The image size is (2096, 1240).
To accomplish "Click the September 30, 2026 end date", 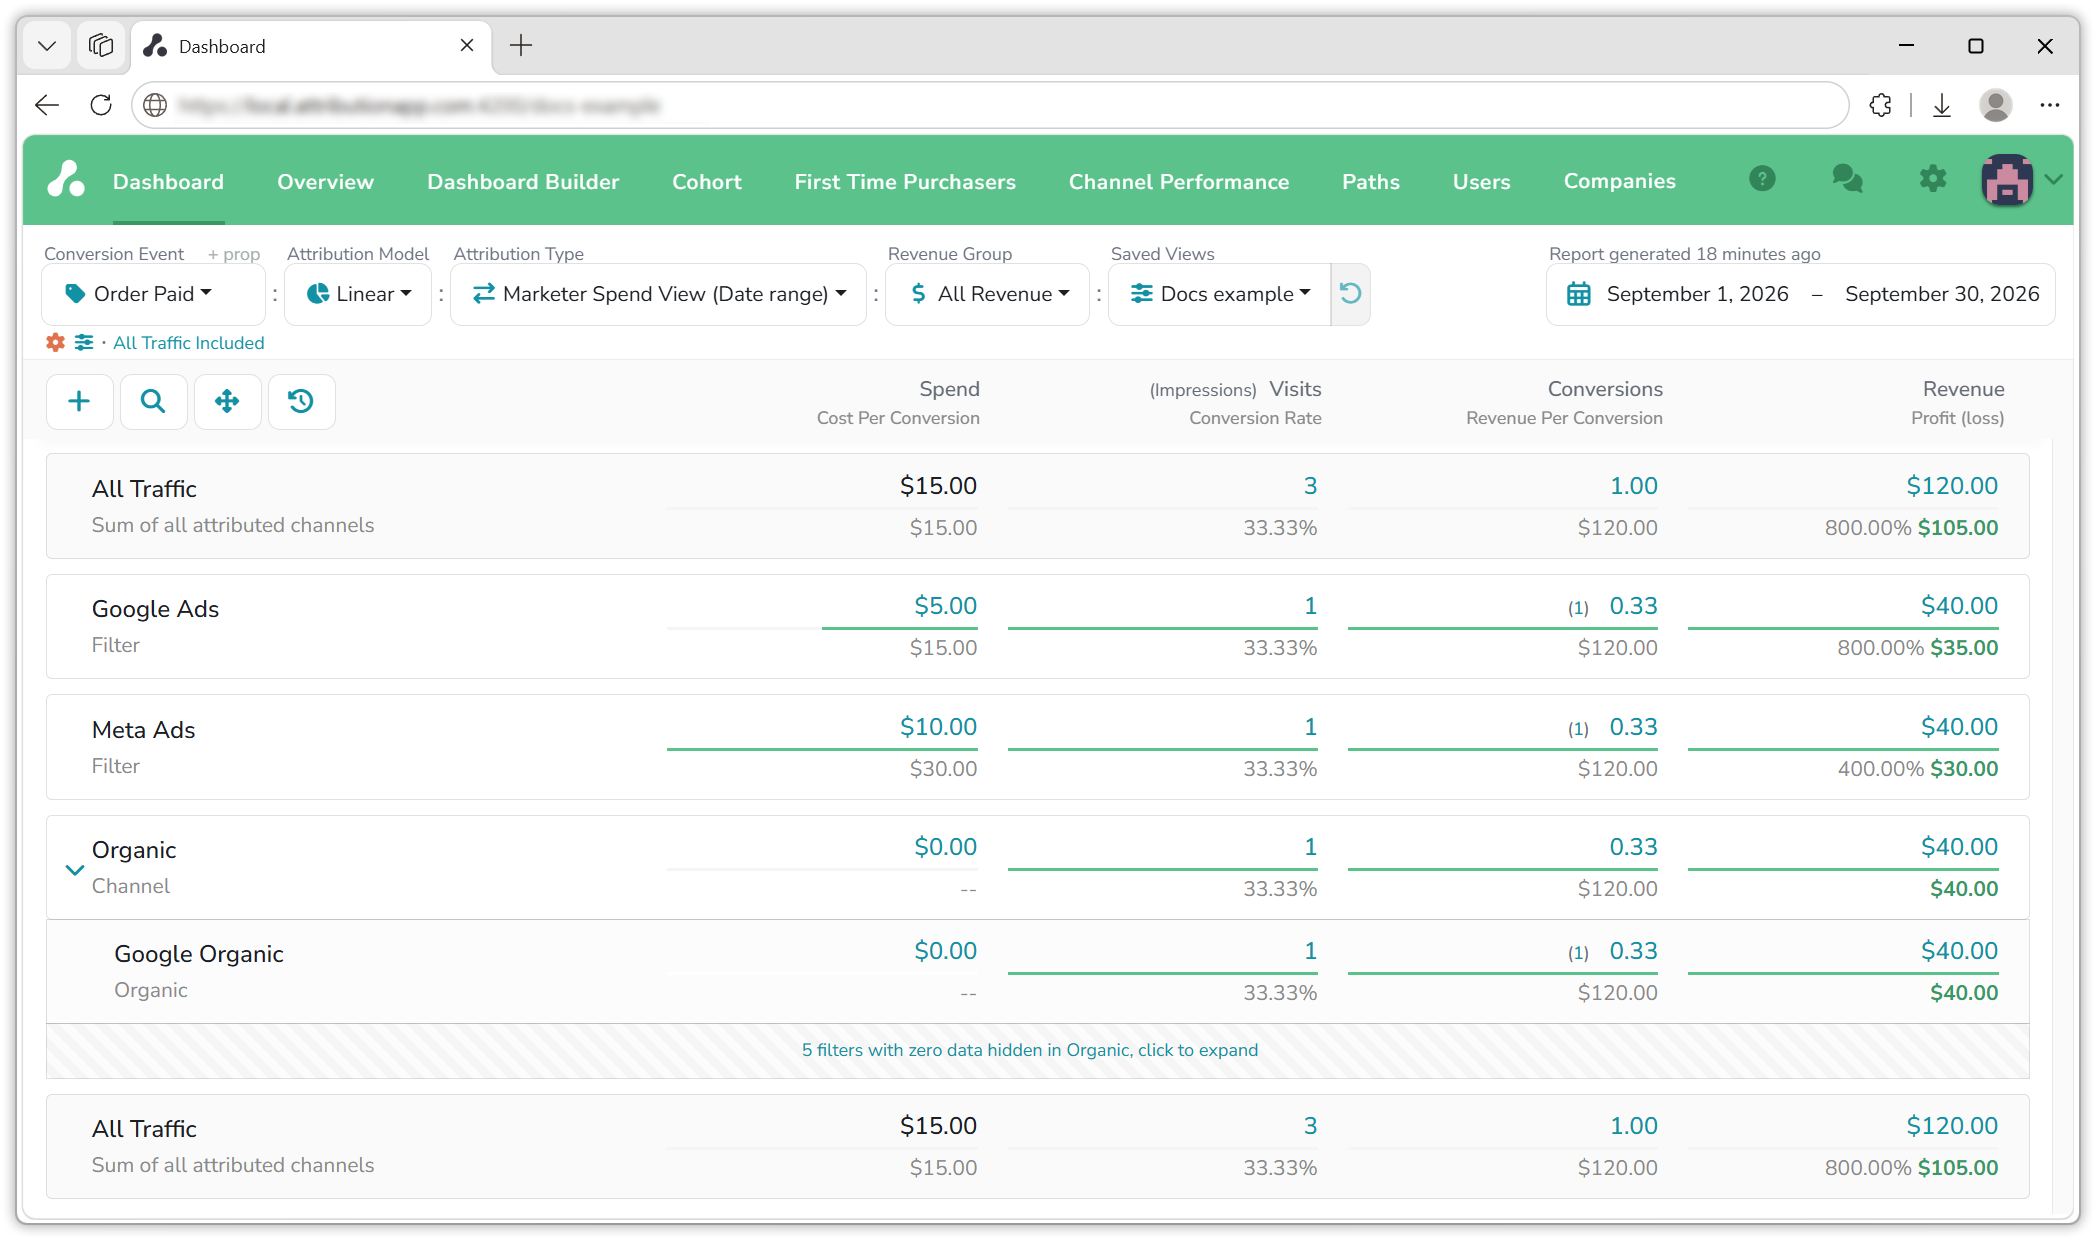I will 1942,294.
